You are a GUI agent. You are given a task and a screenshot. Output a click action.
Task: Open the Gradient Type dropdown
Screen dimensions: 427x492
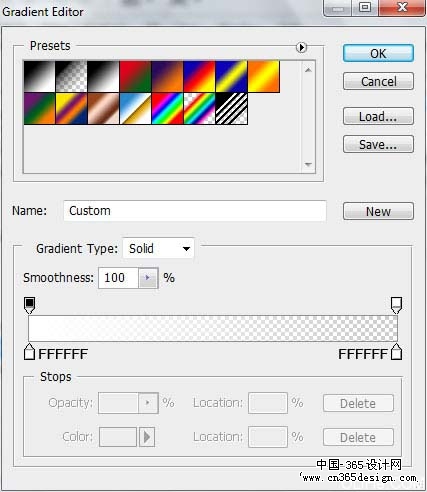coord(158,249)
